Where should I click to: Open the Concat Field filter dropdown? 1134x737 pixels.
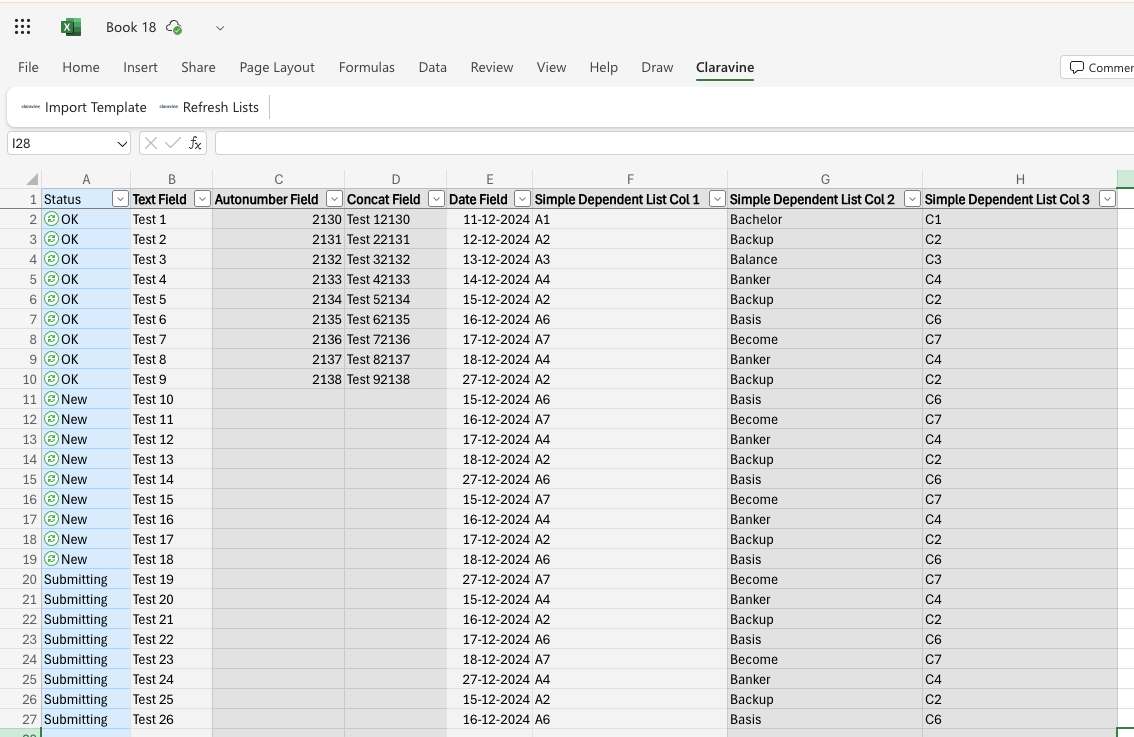coord(436,199)
